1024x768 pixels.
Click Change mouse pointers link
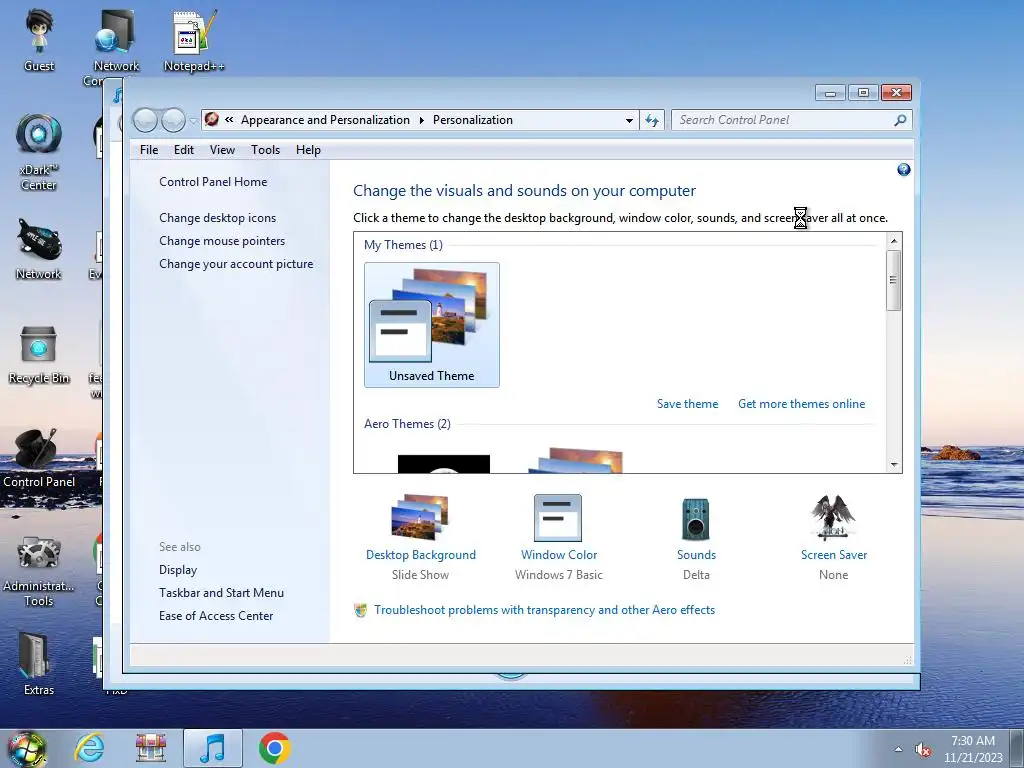click(222, 240)
